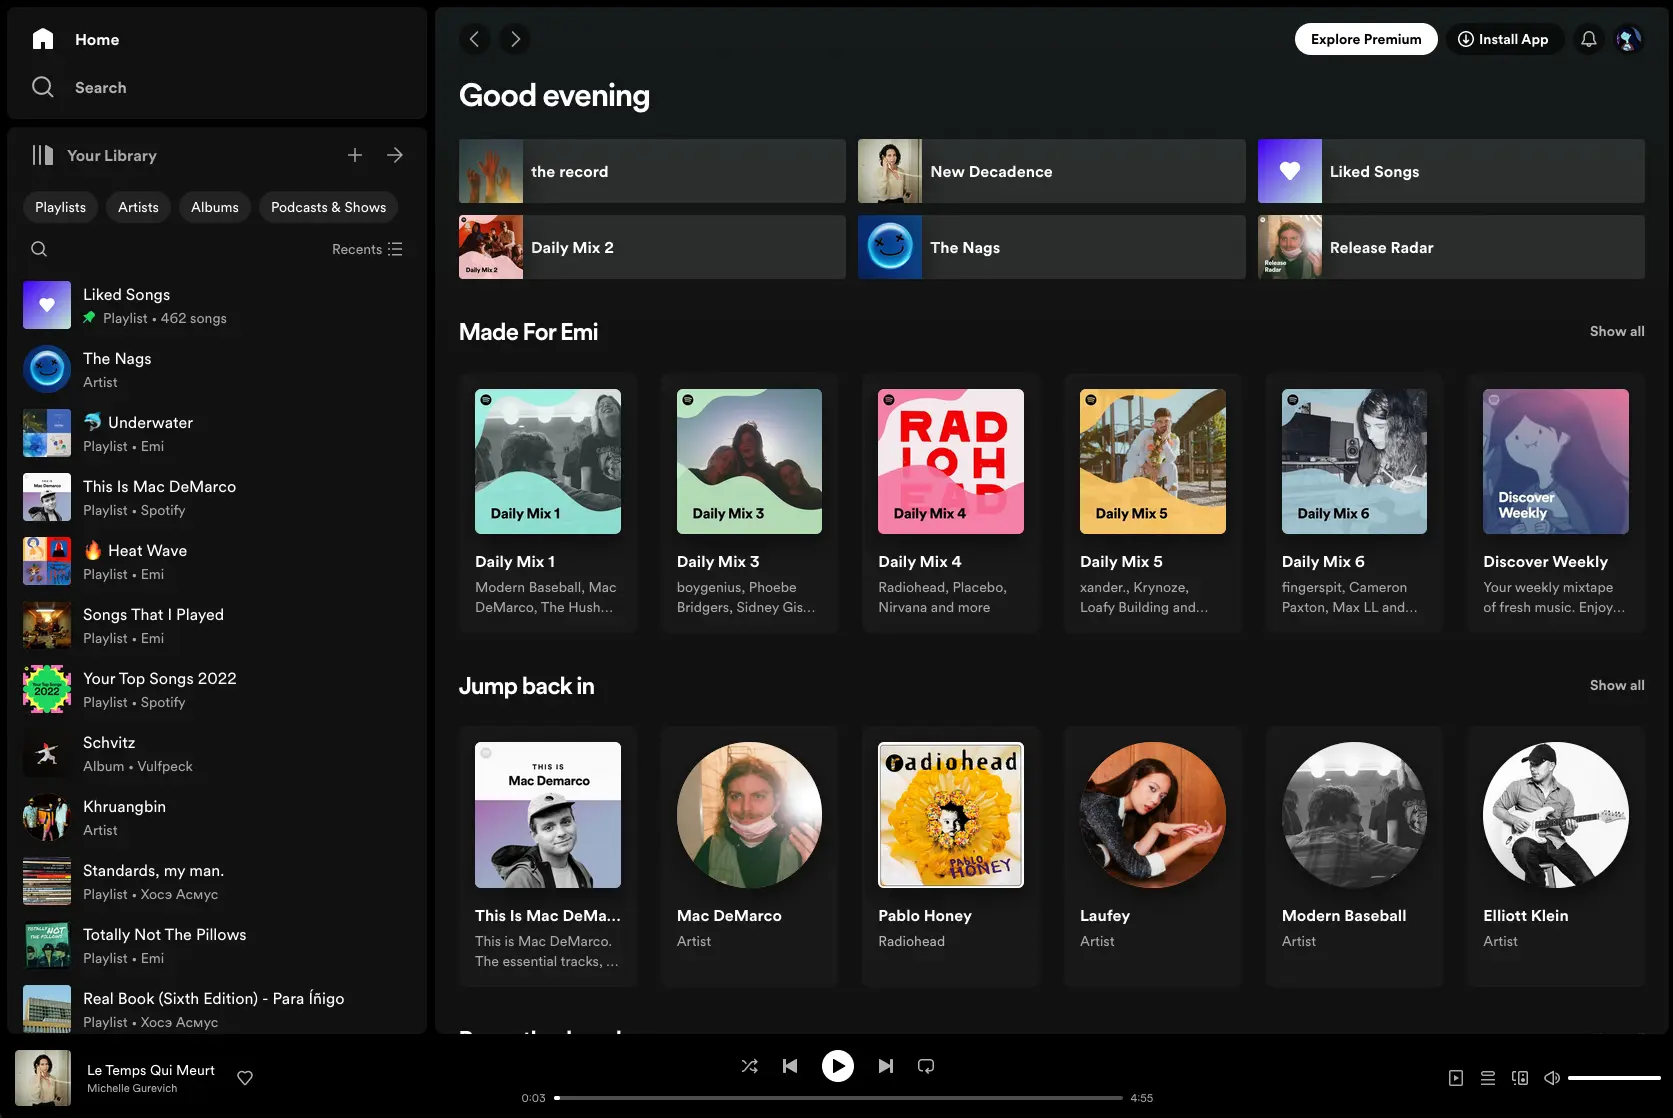Adjust the volume slider
Image resolution: width=1673 pixels, height=1118 pixels.
1614,1078
